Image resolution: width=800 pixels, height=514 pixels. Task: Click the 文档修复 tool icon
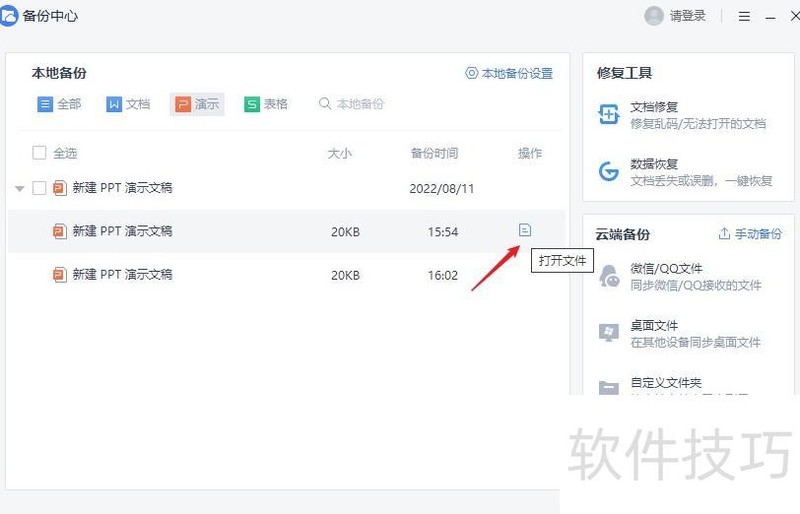(x=609, y=114)
